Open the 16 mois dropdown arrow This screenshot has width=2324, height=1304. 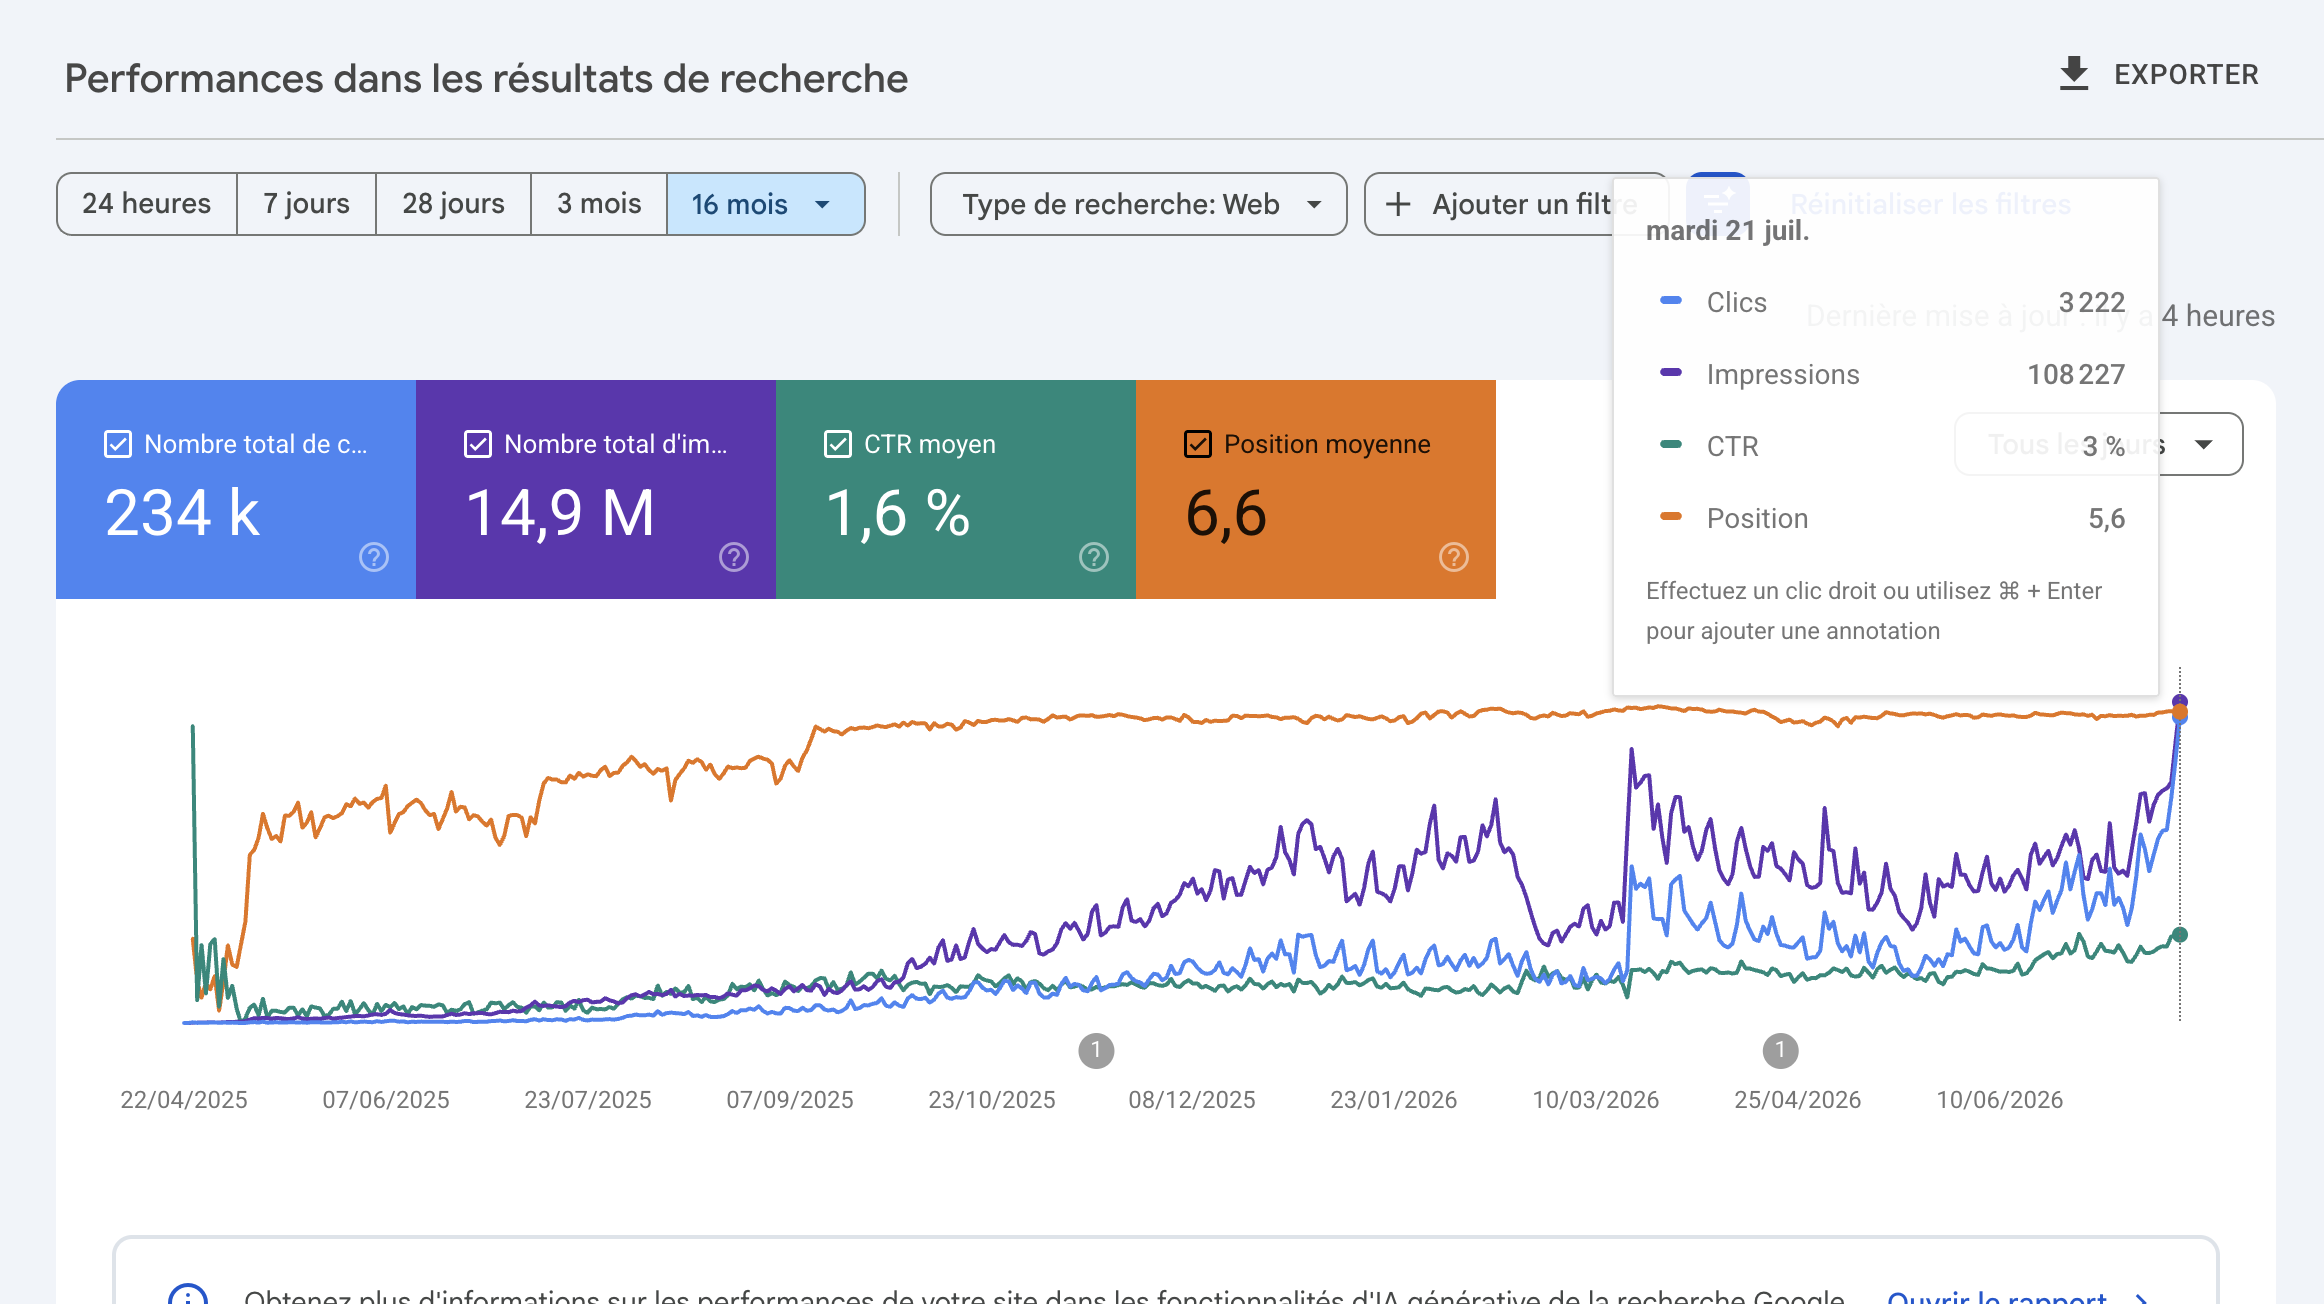823,204
